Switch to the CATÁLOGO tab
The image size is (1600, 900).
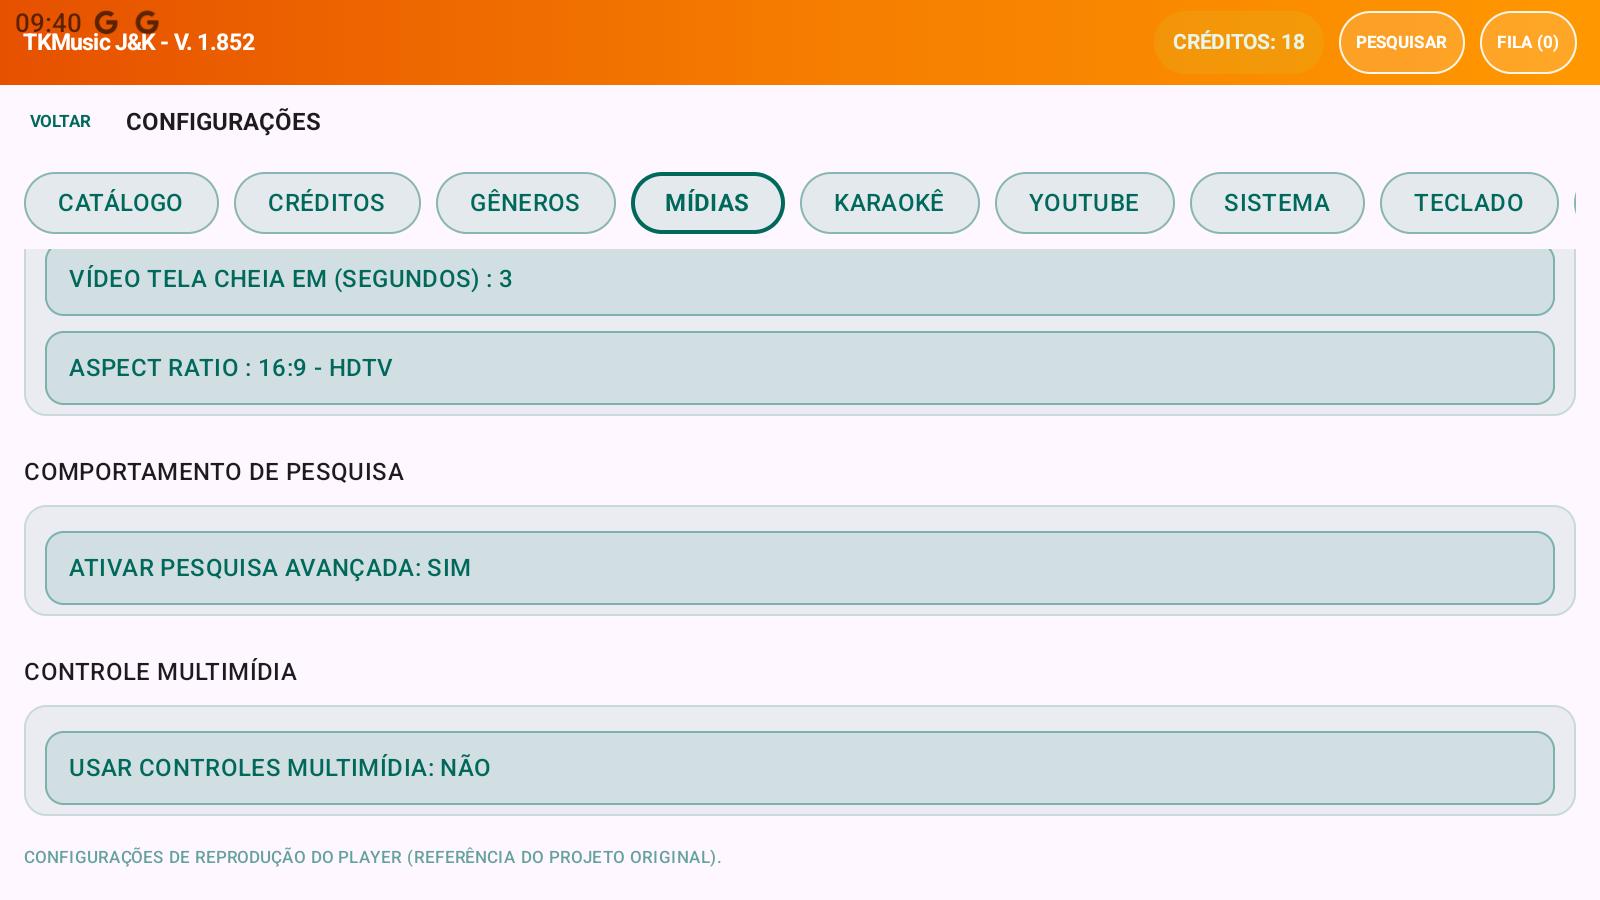coord(121,203)
